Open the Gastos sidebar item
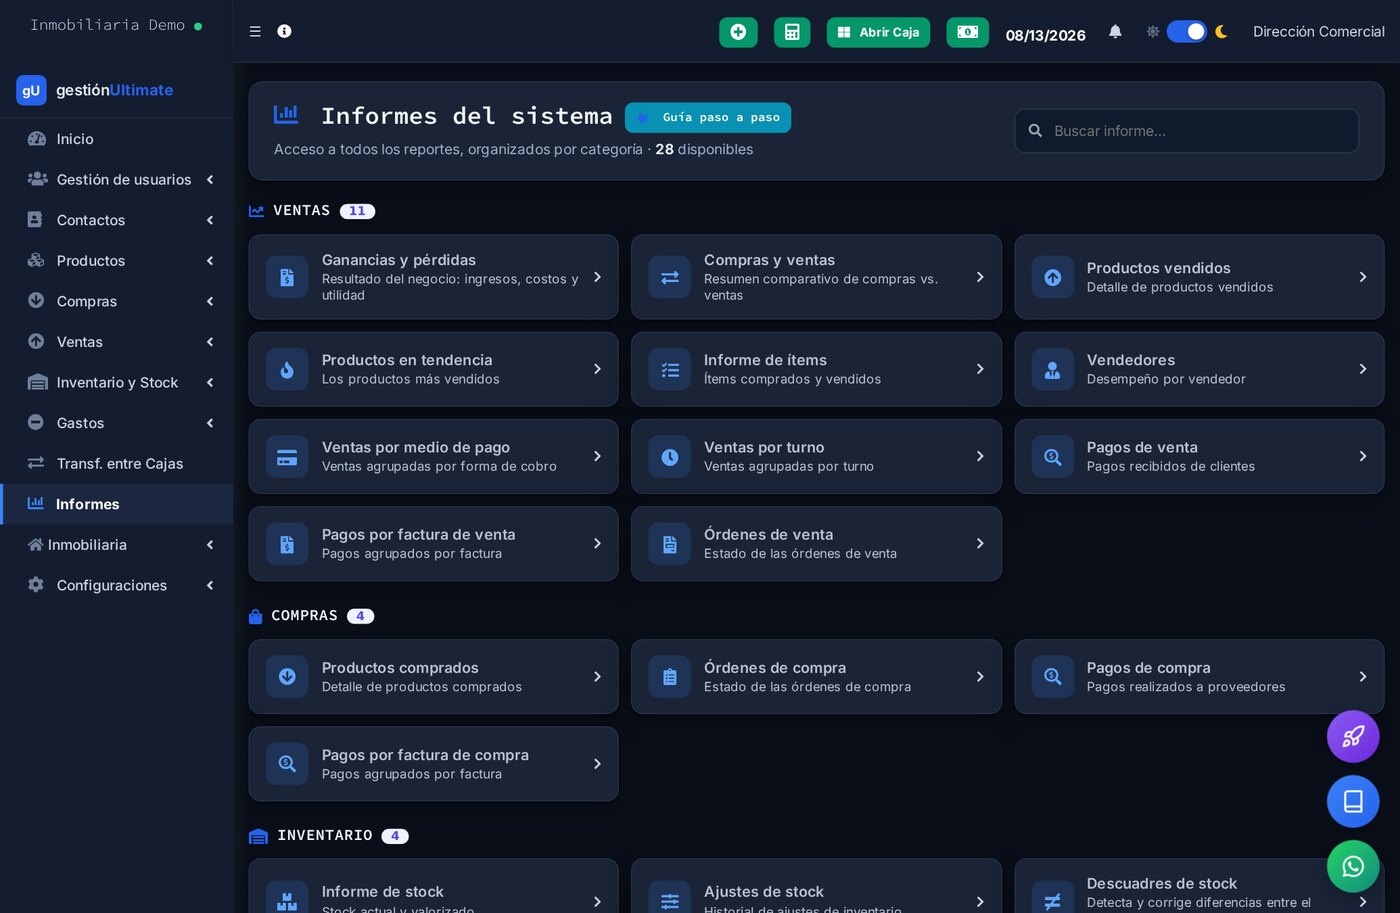 [x=117, y=423]
